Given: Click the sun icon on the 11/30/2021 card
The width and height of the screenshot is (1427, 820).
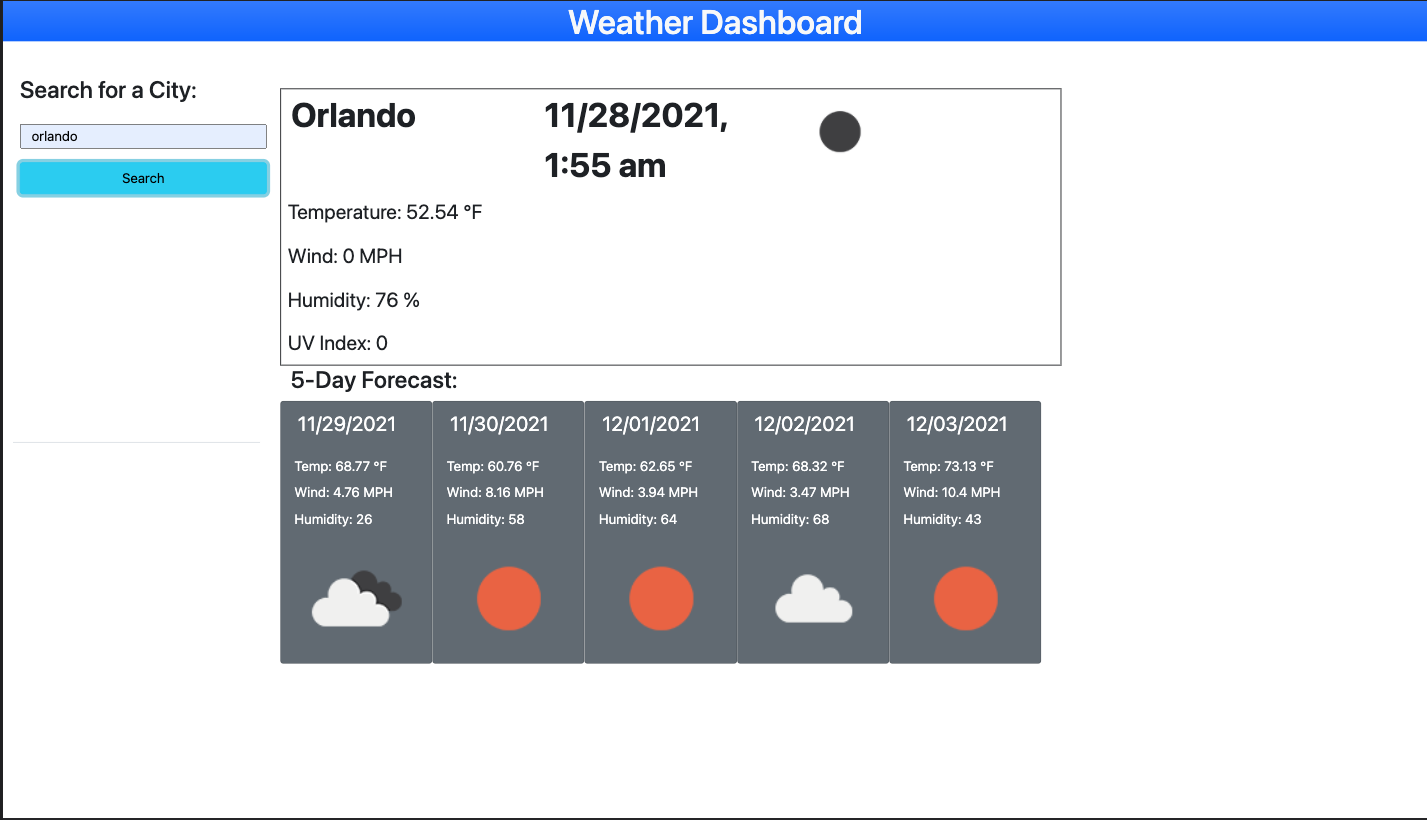Looking at the screenshot, I should 508,598.
